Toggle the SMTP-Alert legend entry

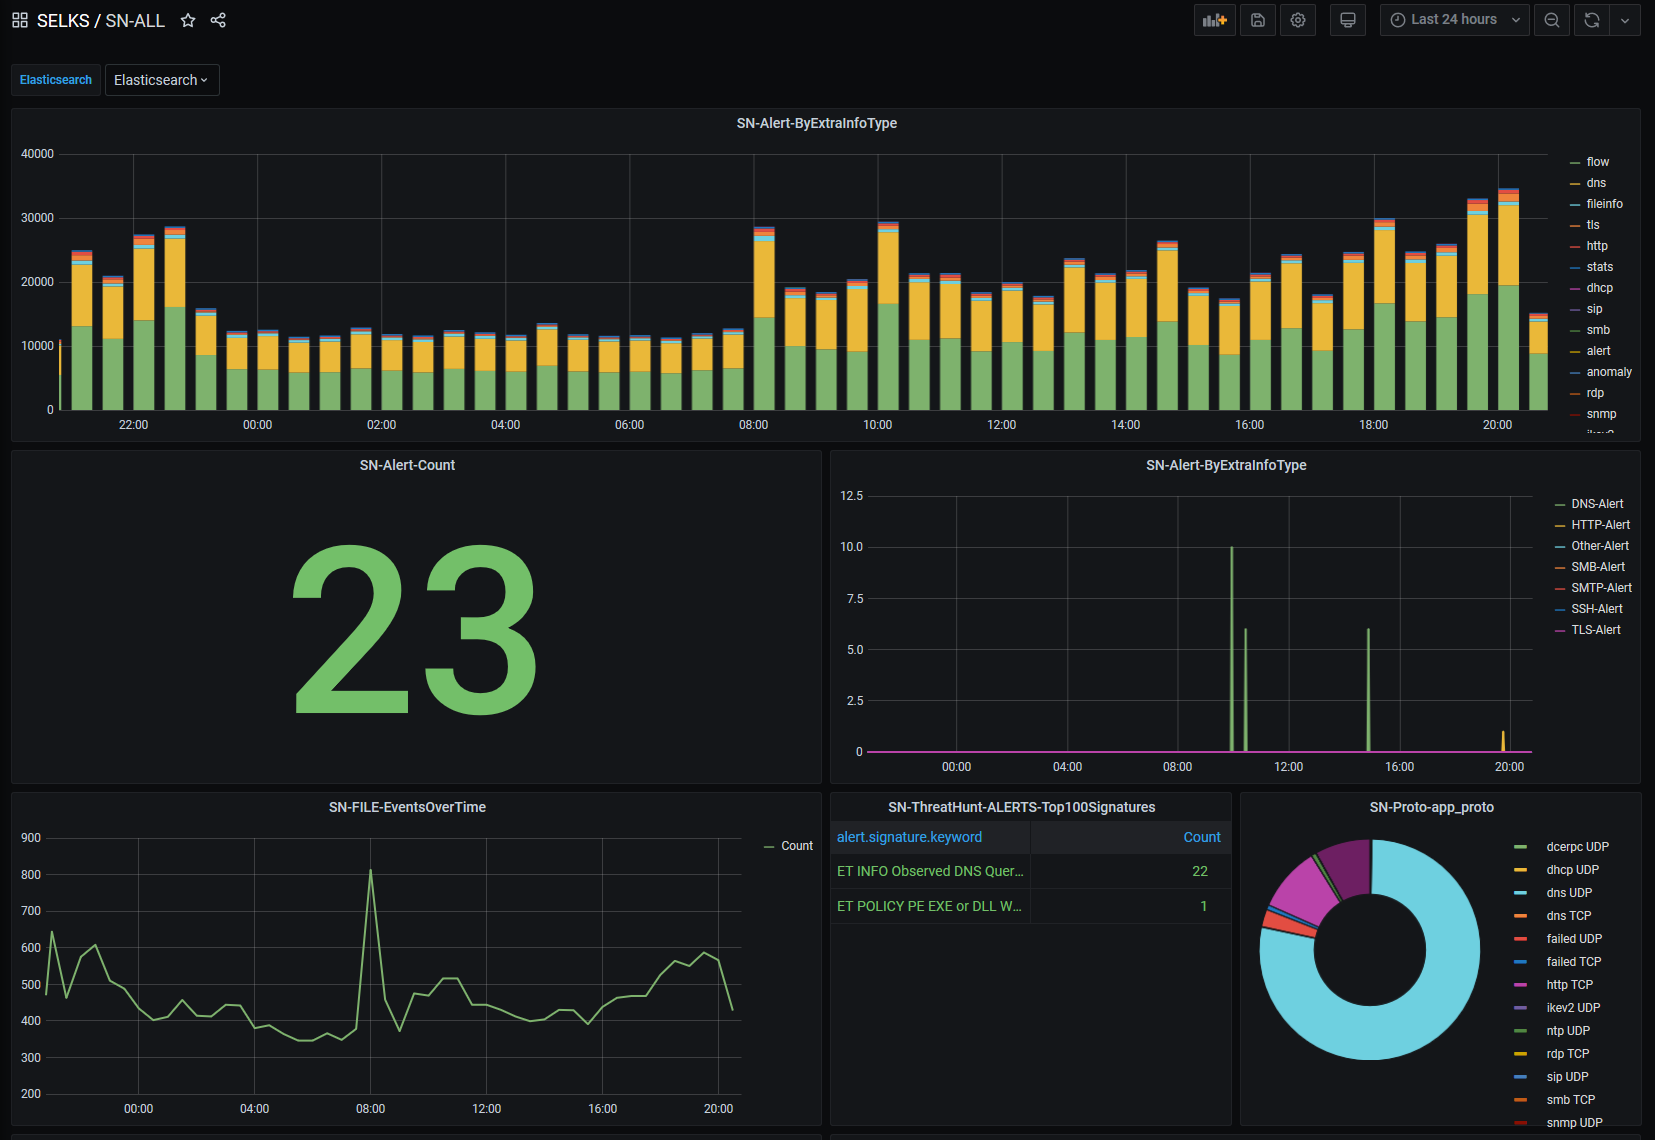(1601, 588)
